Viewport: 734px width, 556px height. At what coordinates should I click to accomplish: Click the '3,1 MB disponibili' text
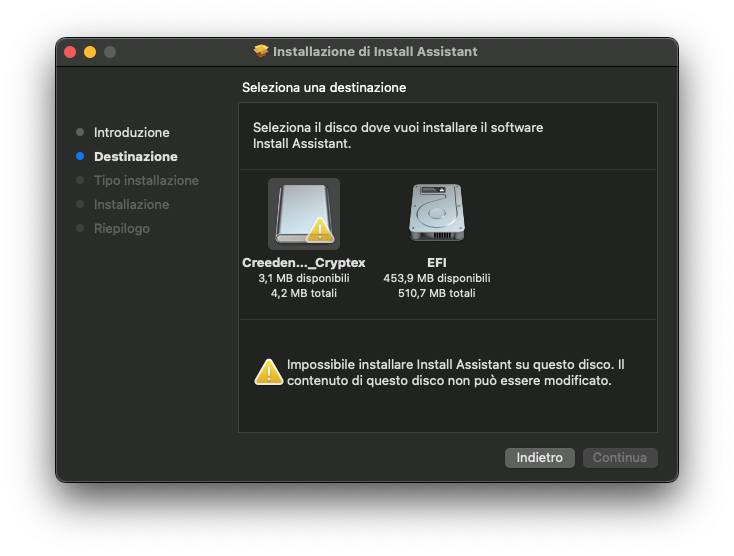pos(304,278)
